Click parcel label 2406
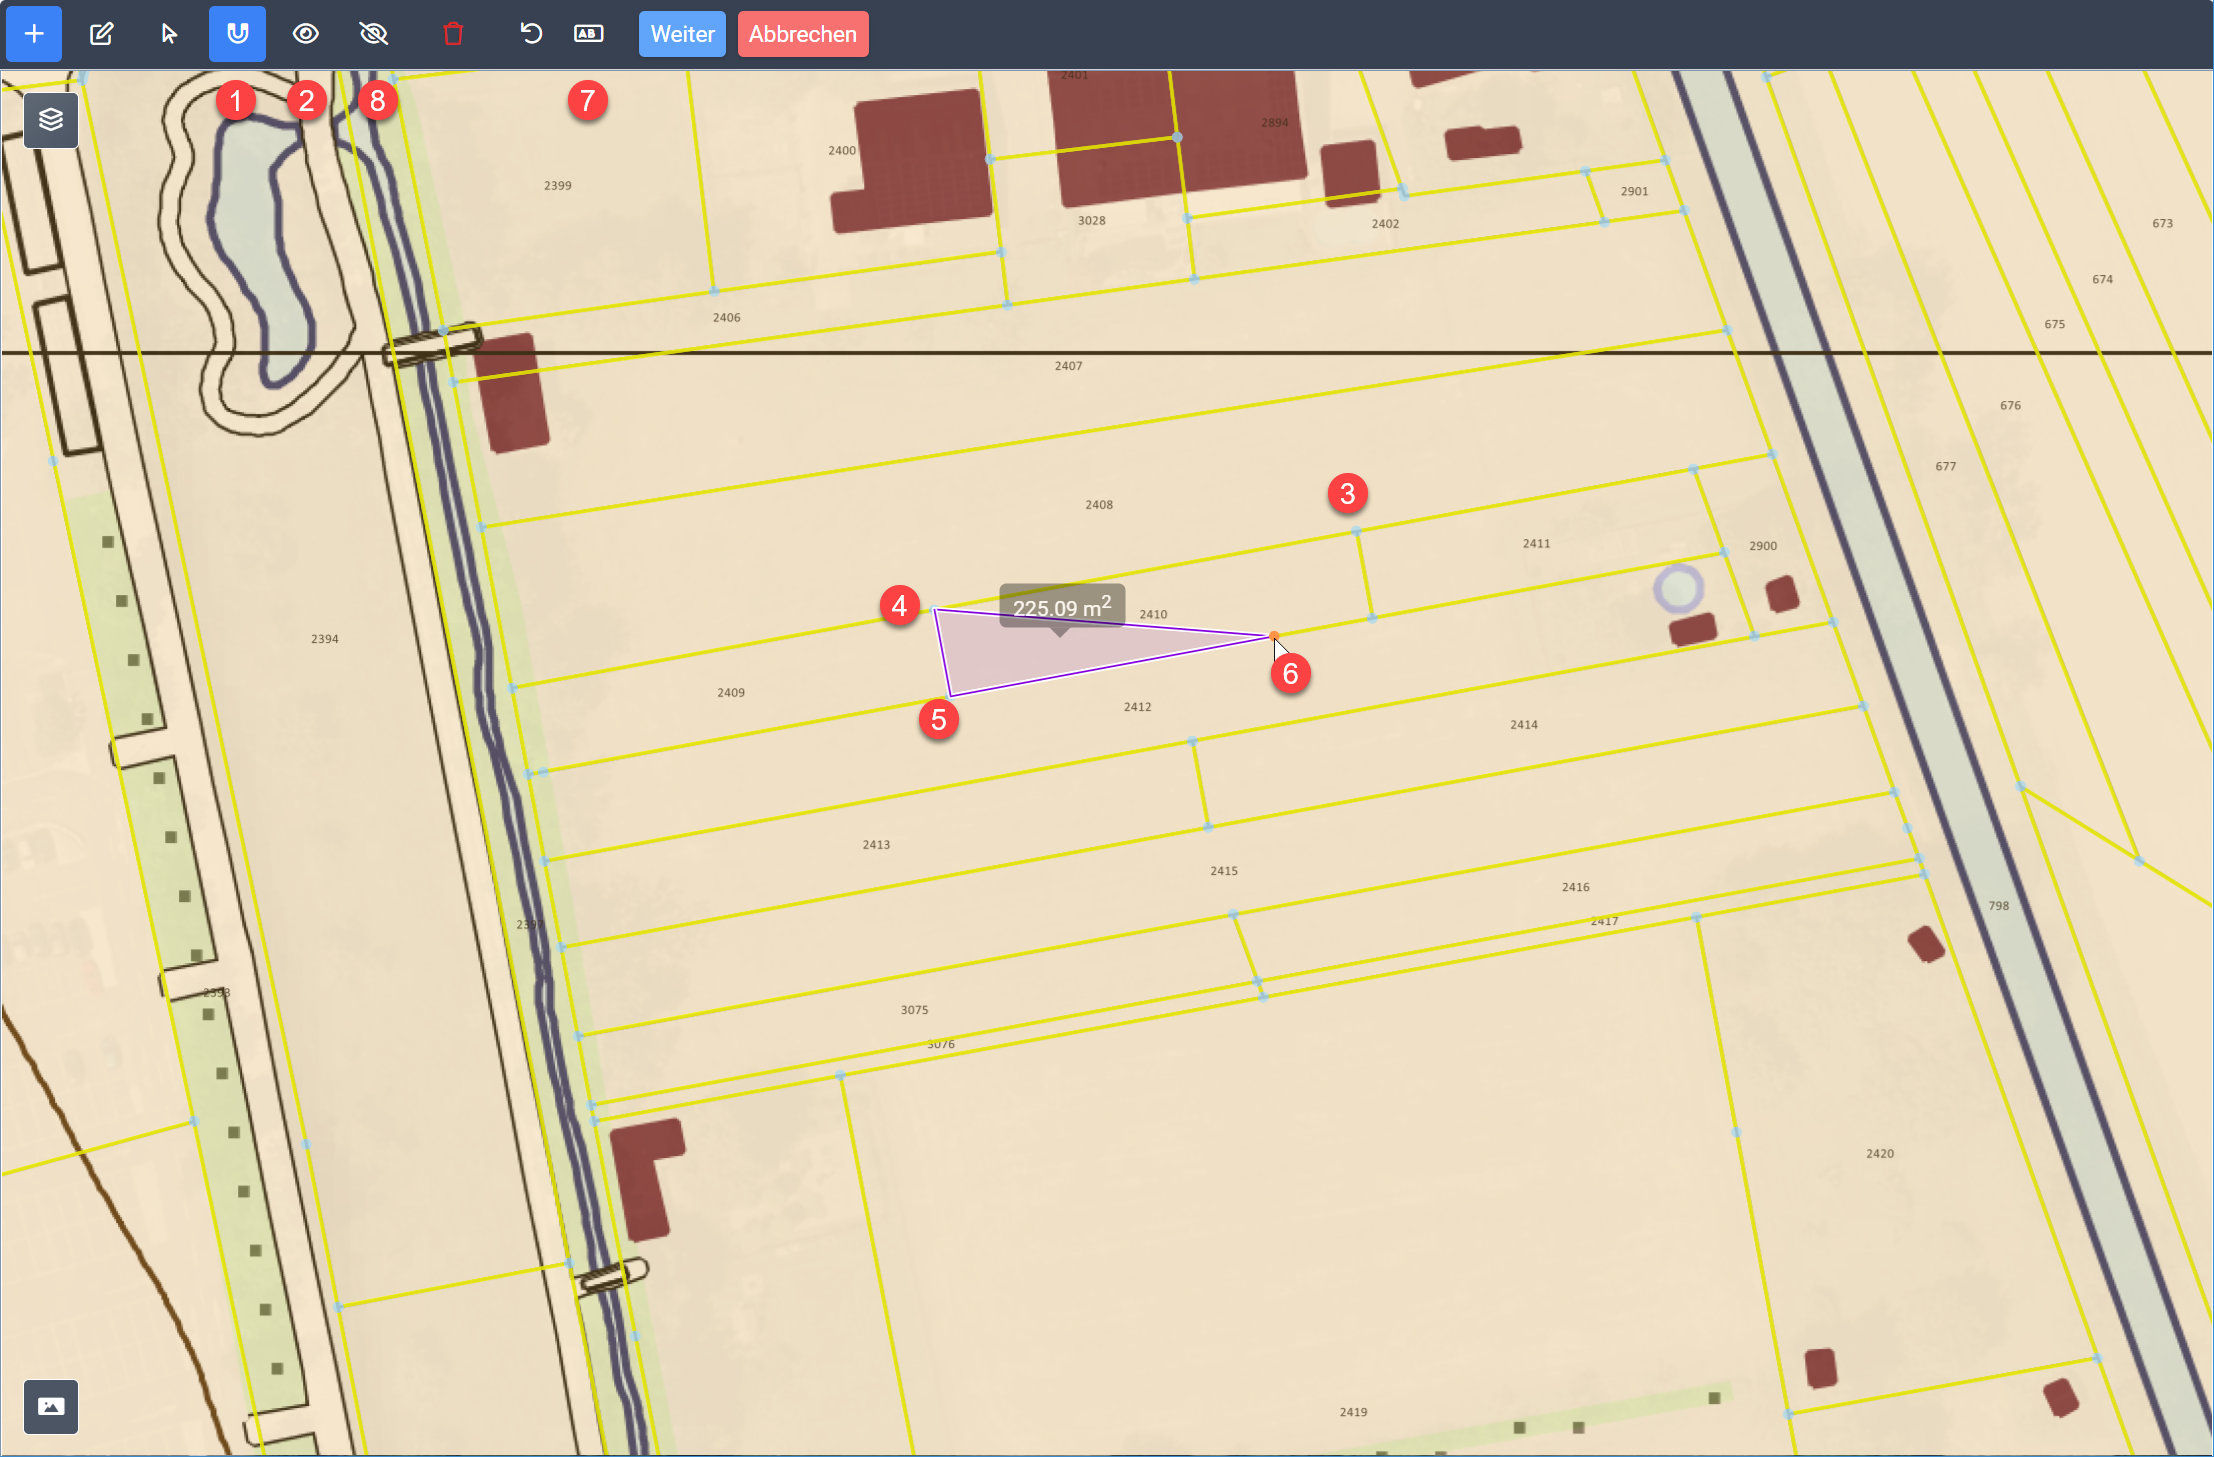This screenshot has height=1457, width=2214. coord(727,318)
